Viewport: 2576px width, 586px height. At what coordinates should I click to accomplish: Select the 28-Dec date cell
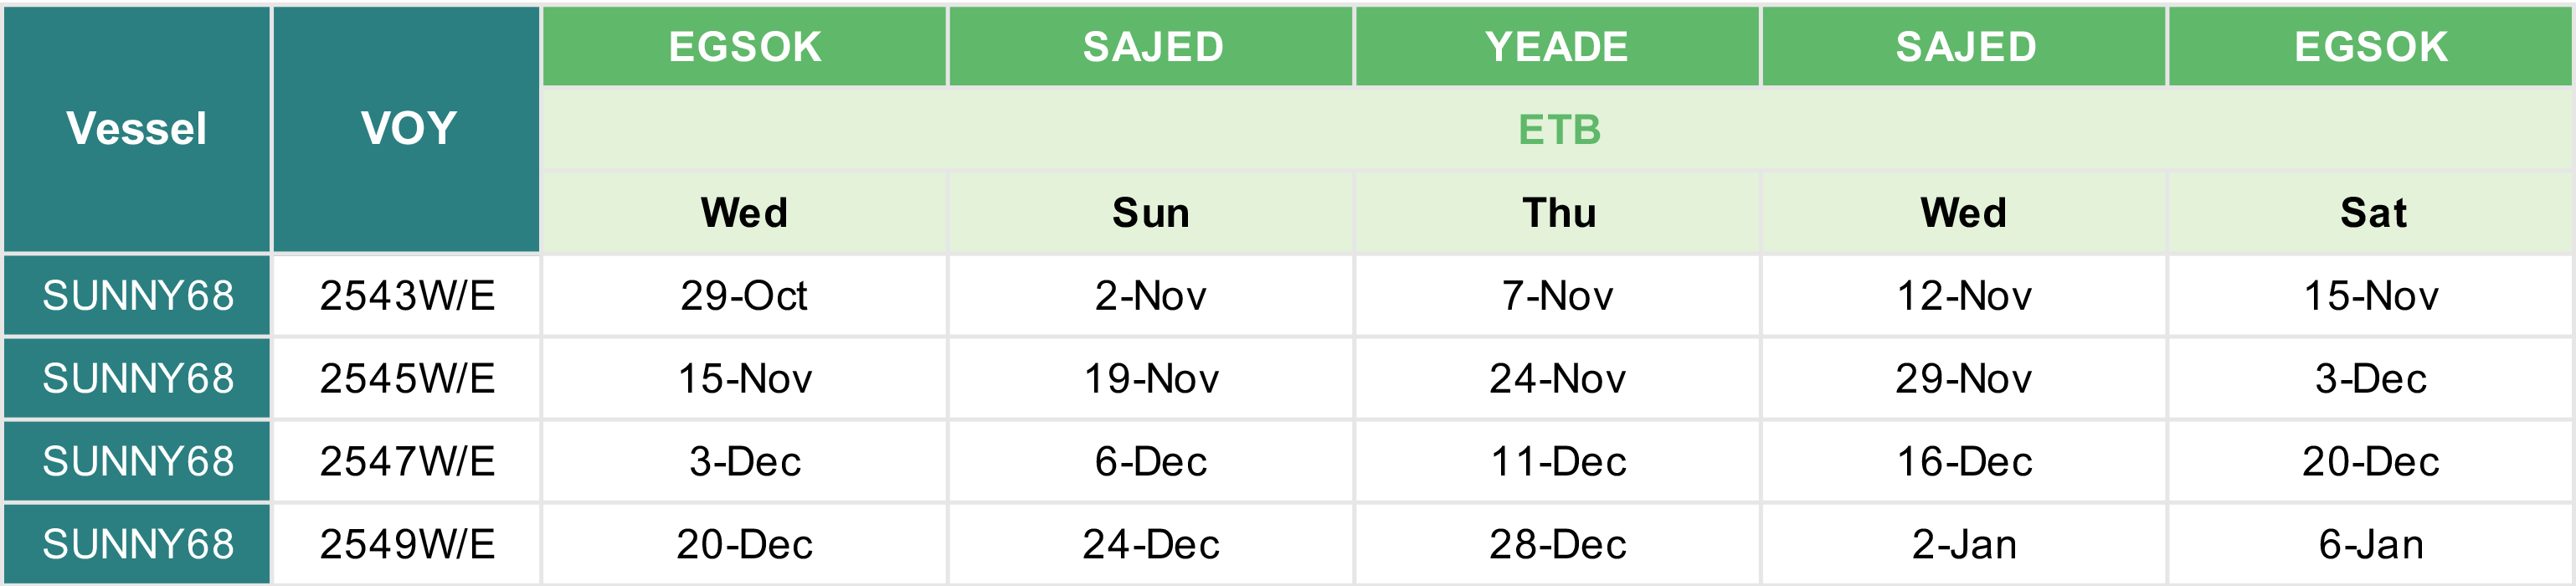pos(1558,545)
